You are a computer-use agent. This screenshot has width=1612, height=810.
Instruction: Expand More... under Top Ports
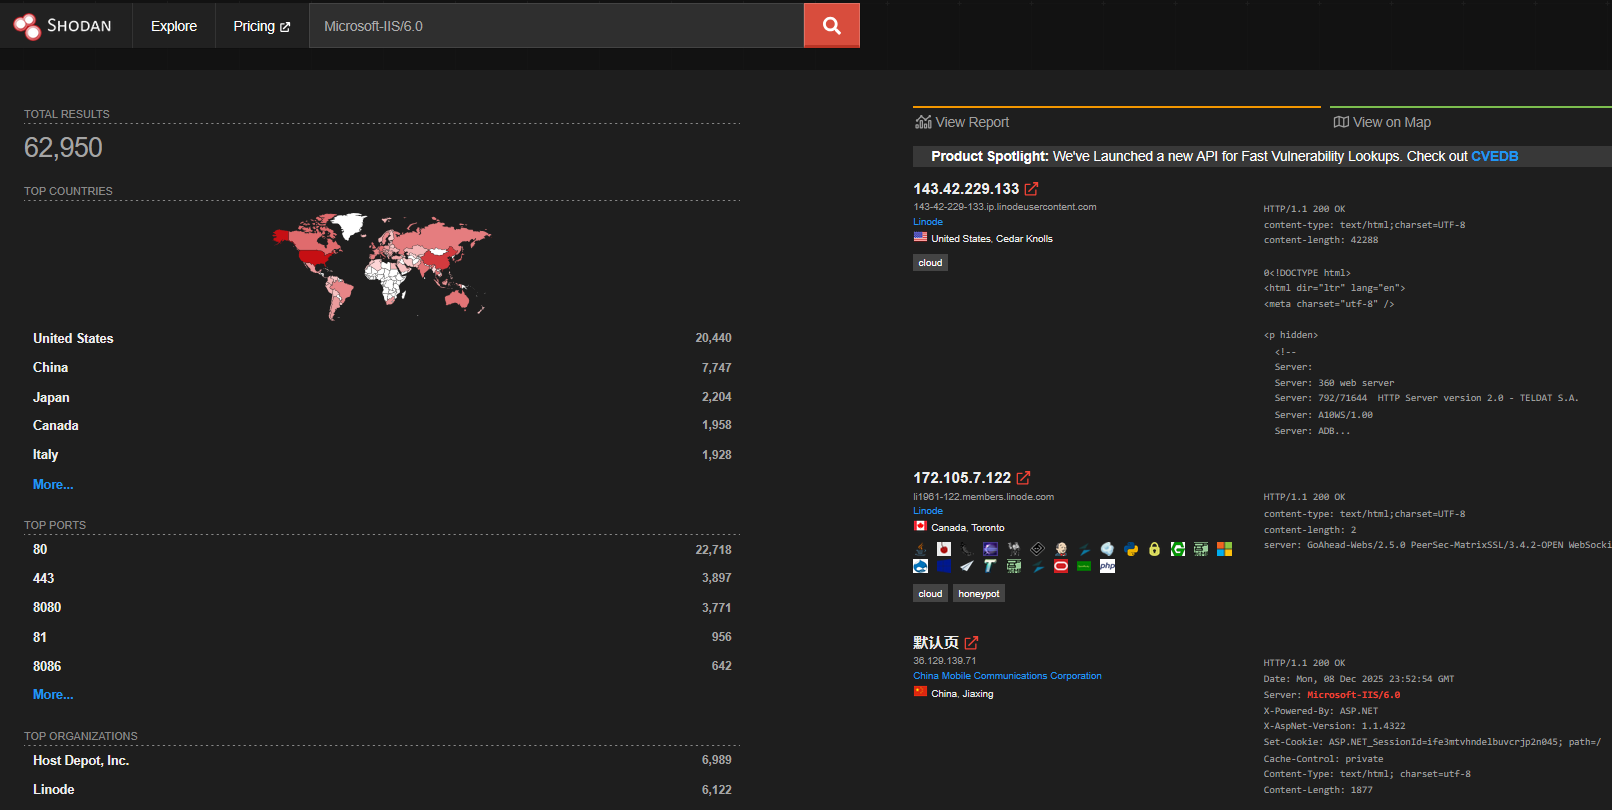pos(53,694)
